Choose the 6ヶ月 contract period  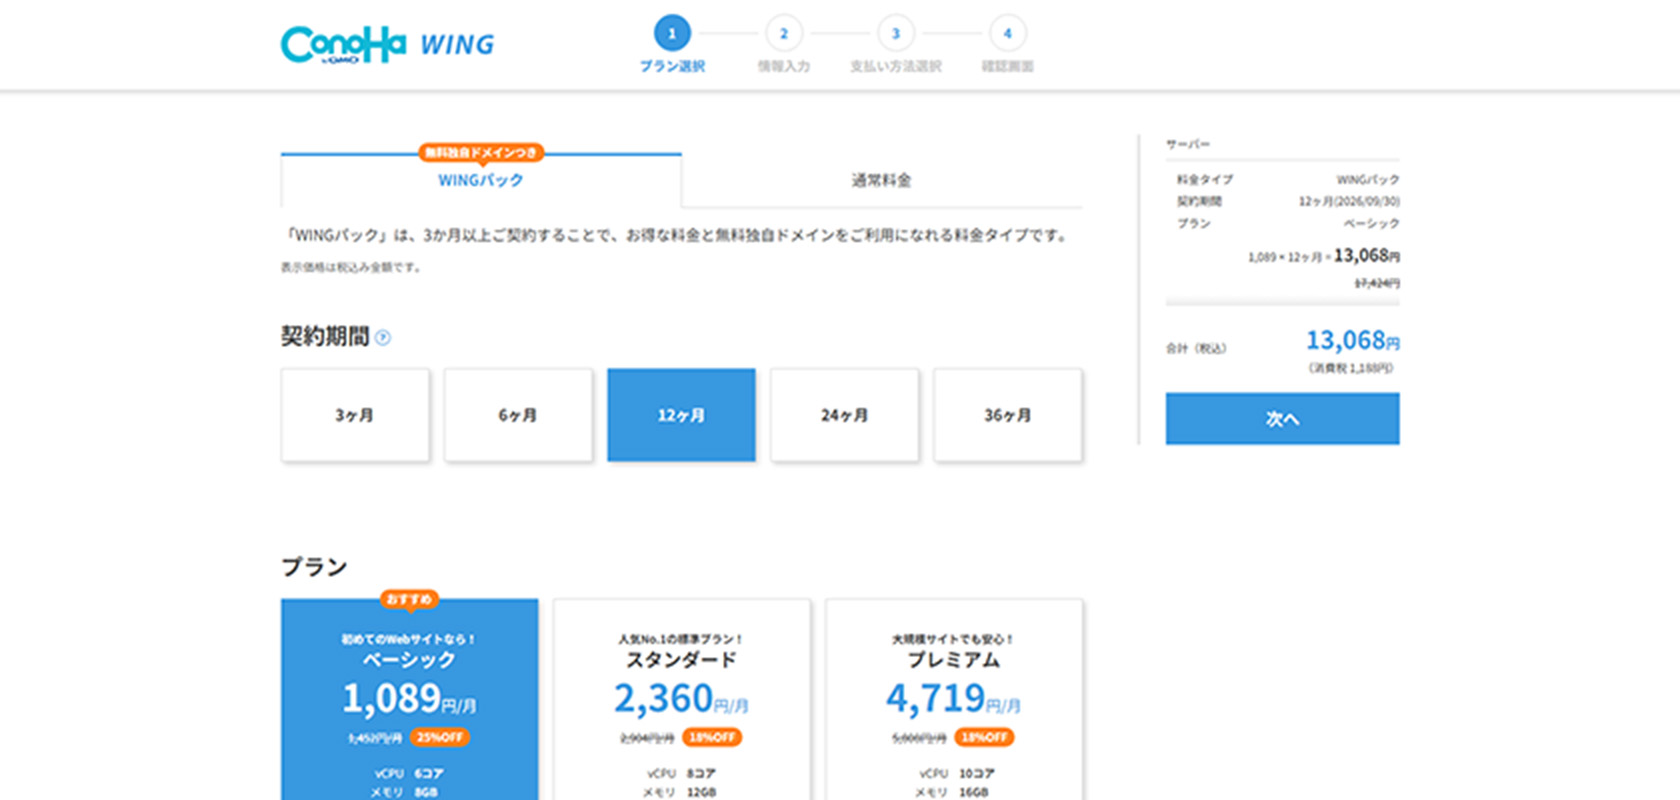[x=518, y=415]
